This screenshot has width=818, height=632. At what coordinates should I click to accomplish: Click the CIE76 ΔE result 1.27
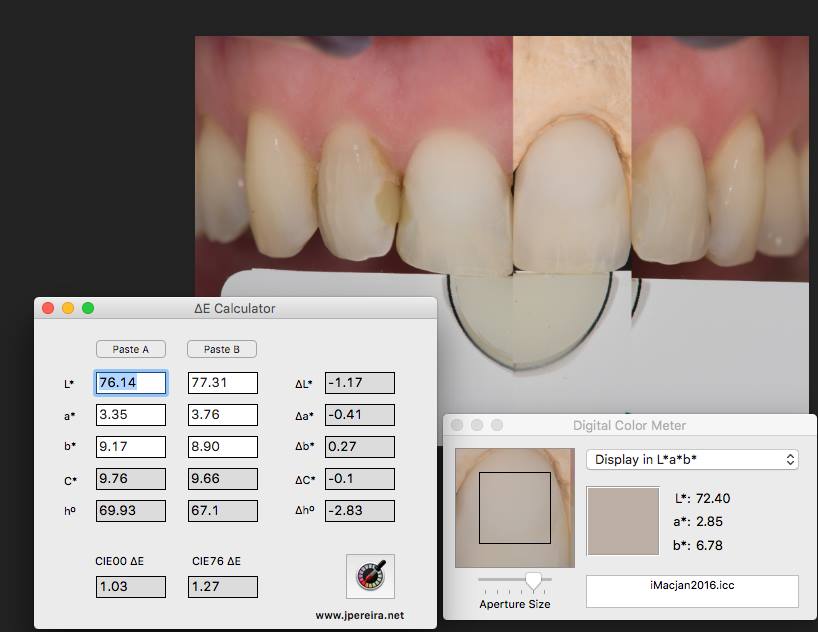(223, 587)
